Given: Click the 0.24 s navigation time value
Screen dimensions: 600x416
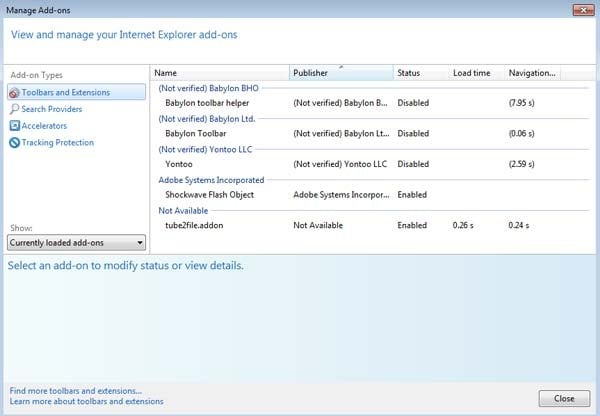Looking at the screenshot, I should [519, 225].
